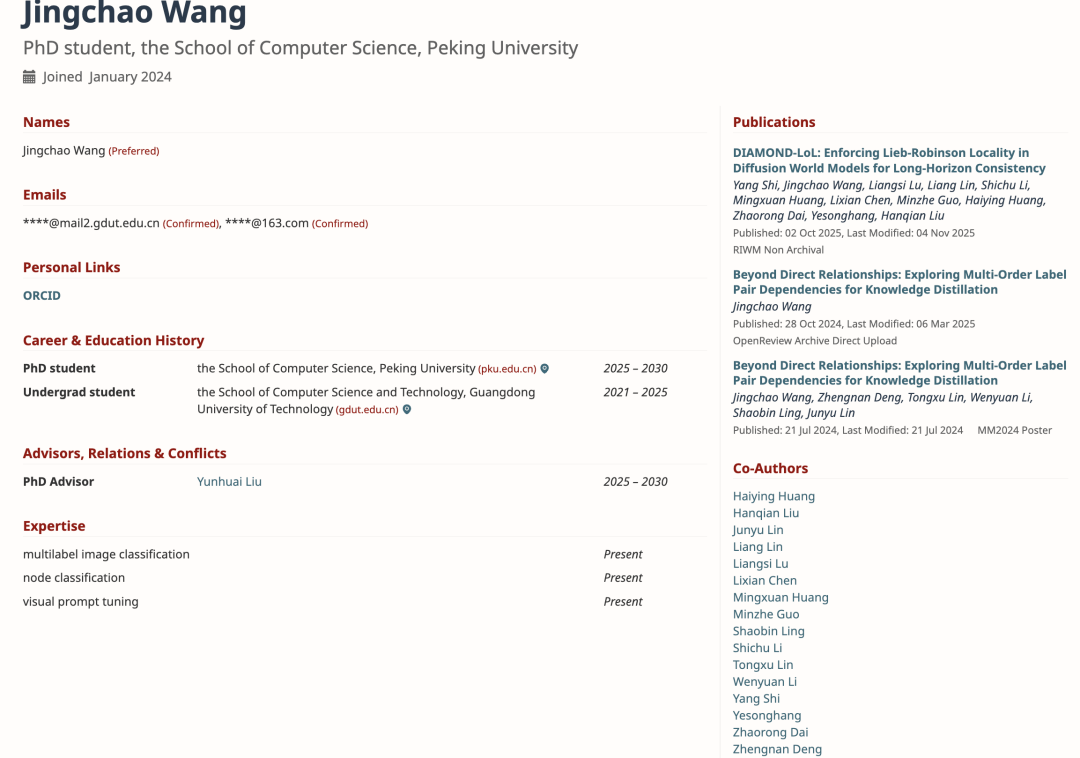Open Hanqian Liu in the Co-Authors list
This screenshot has width=1080, height=758.
point(766,513)
